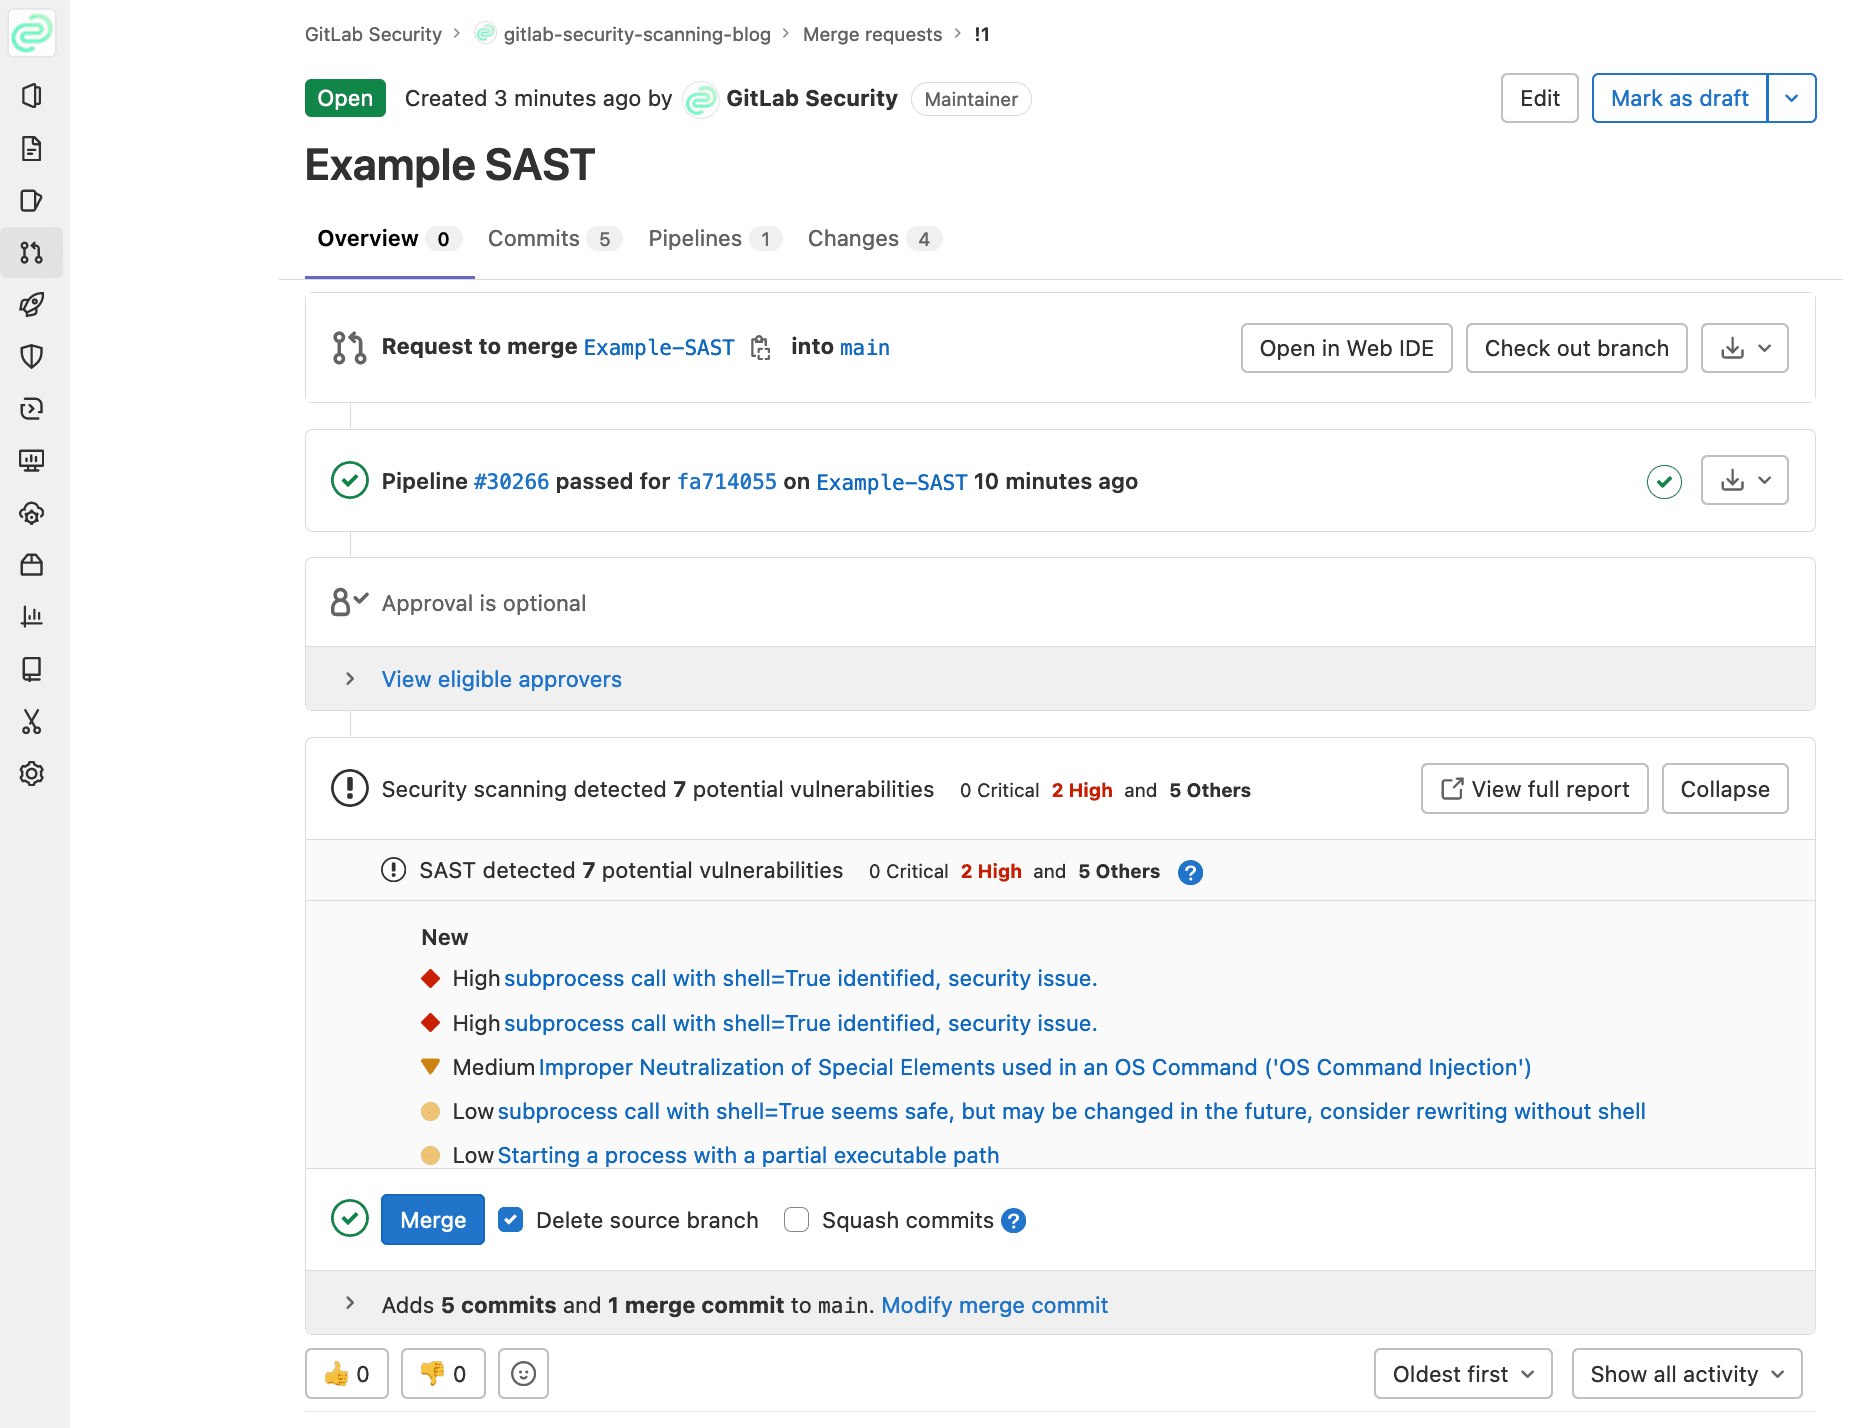The height and width of the screenshot is (1428, 1850).
Task: Open pipeline #30266 link
Action: tap(511, 482)
